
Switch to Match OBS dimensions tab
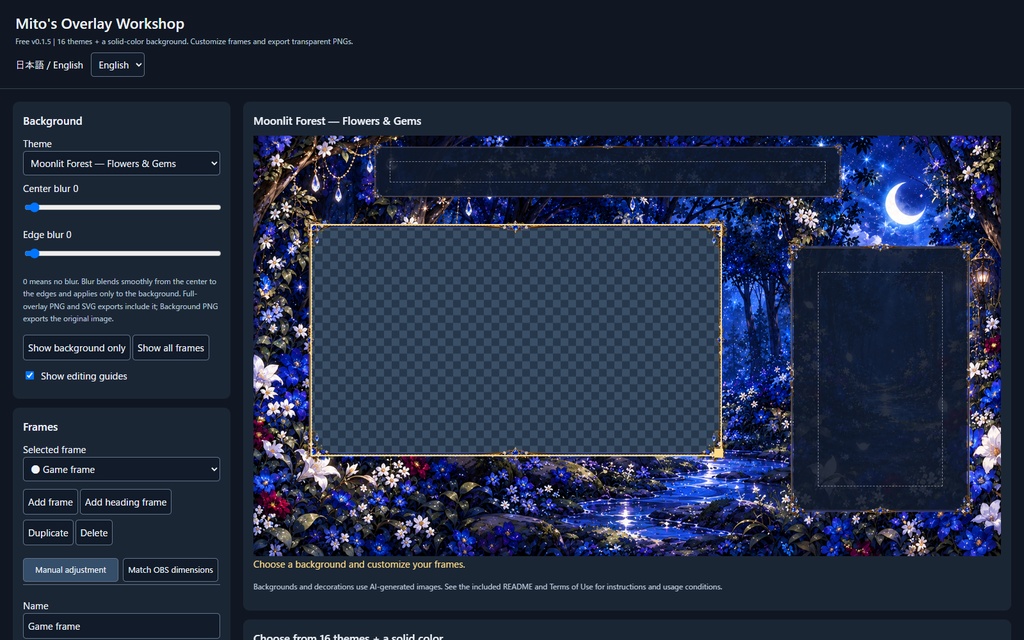click(170, 570)
